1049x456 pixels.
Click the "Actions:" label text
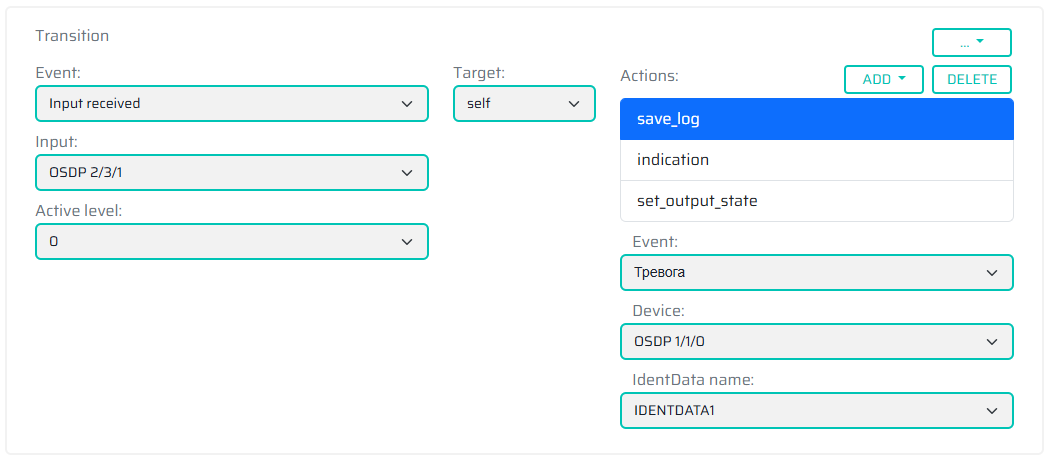tap(649, 76)
